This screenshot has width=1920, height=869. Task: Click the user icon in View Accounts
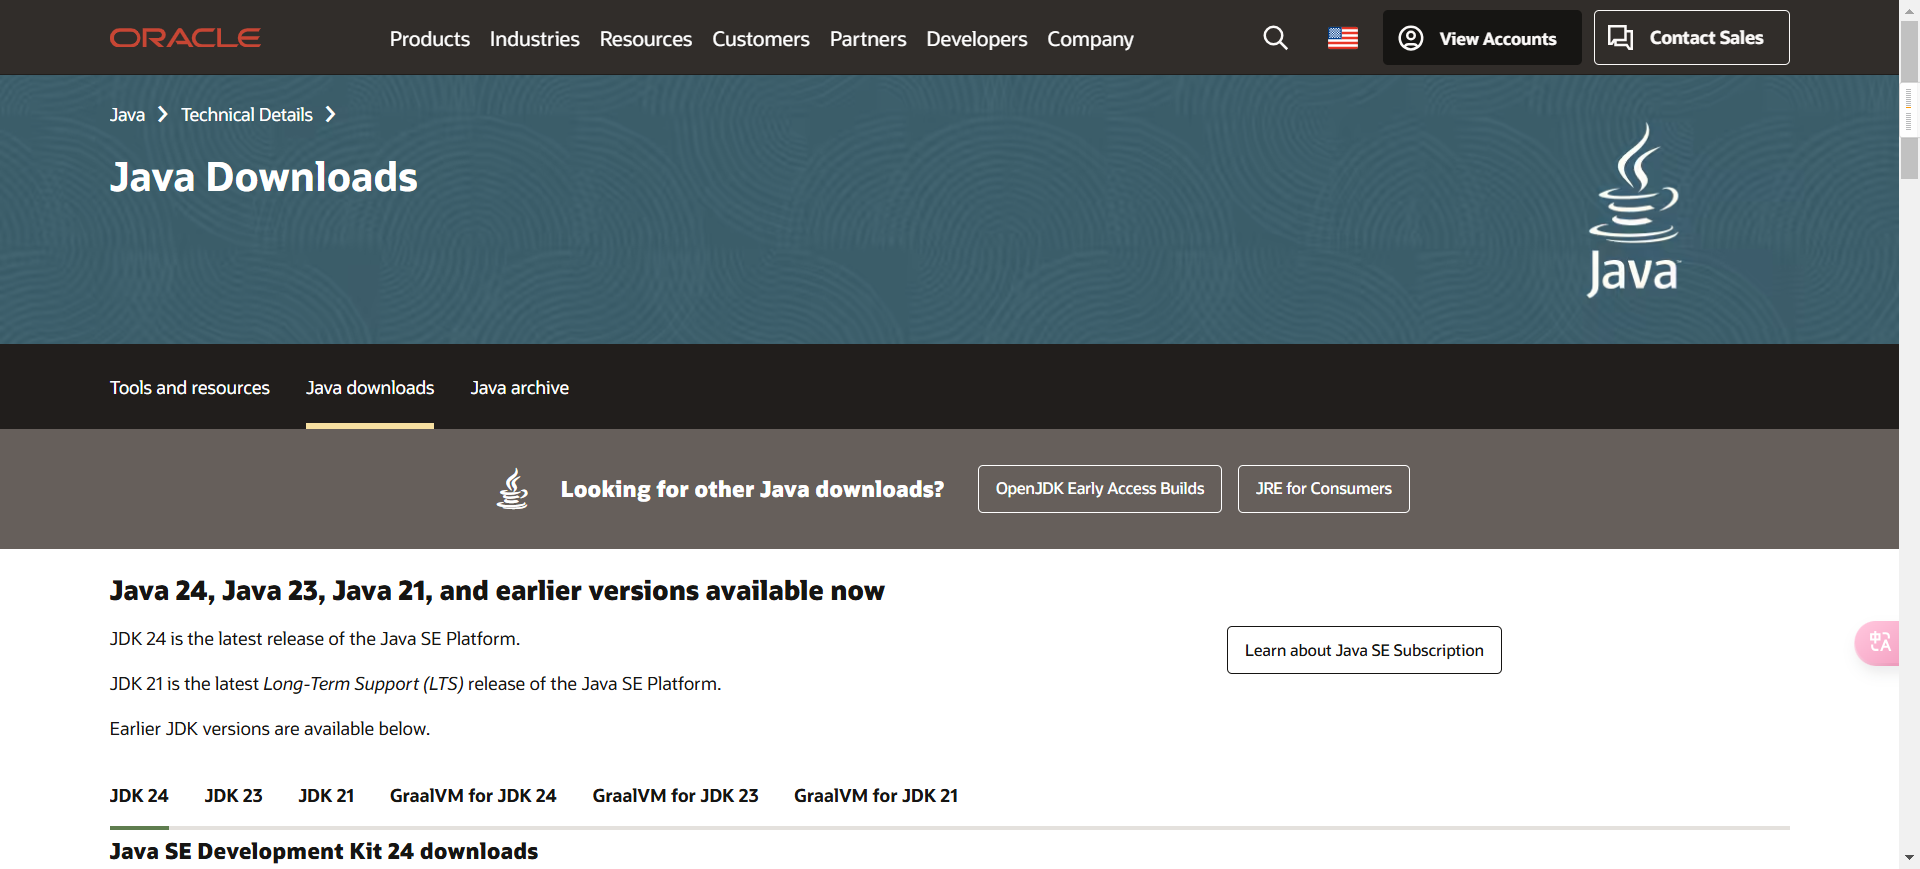point(1411,38)
